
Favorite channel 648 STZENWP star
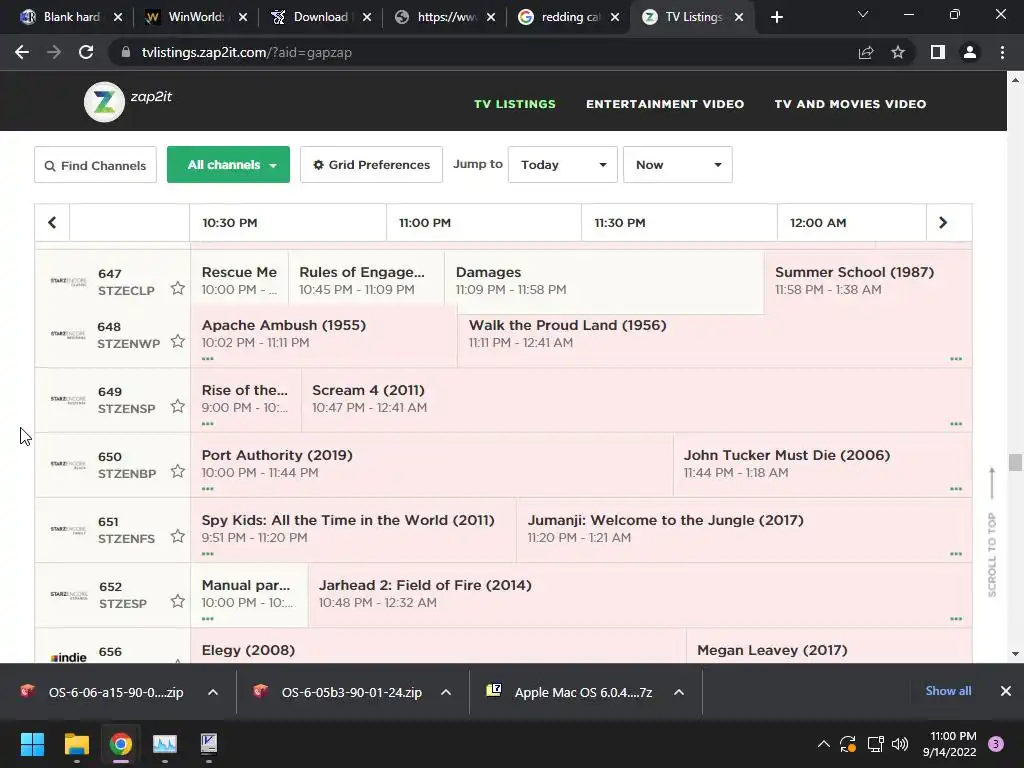click(x=178, y=341)
